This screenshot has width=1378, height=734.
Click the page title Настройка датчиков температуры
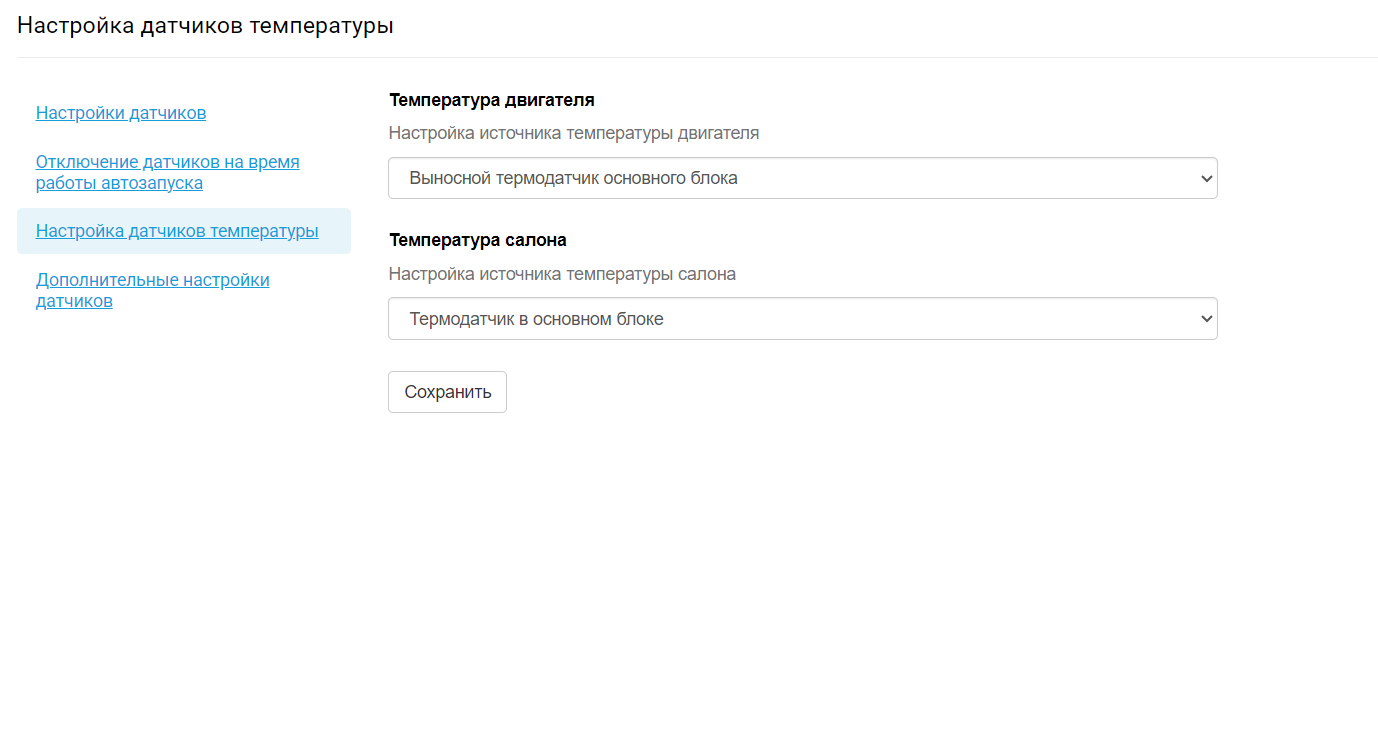point(205,26)
